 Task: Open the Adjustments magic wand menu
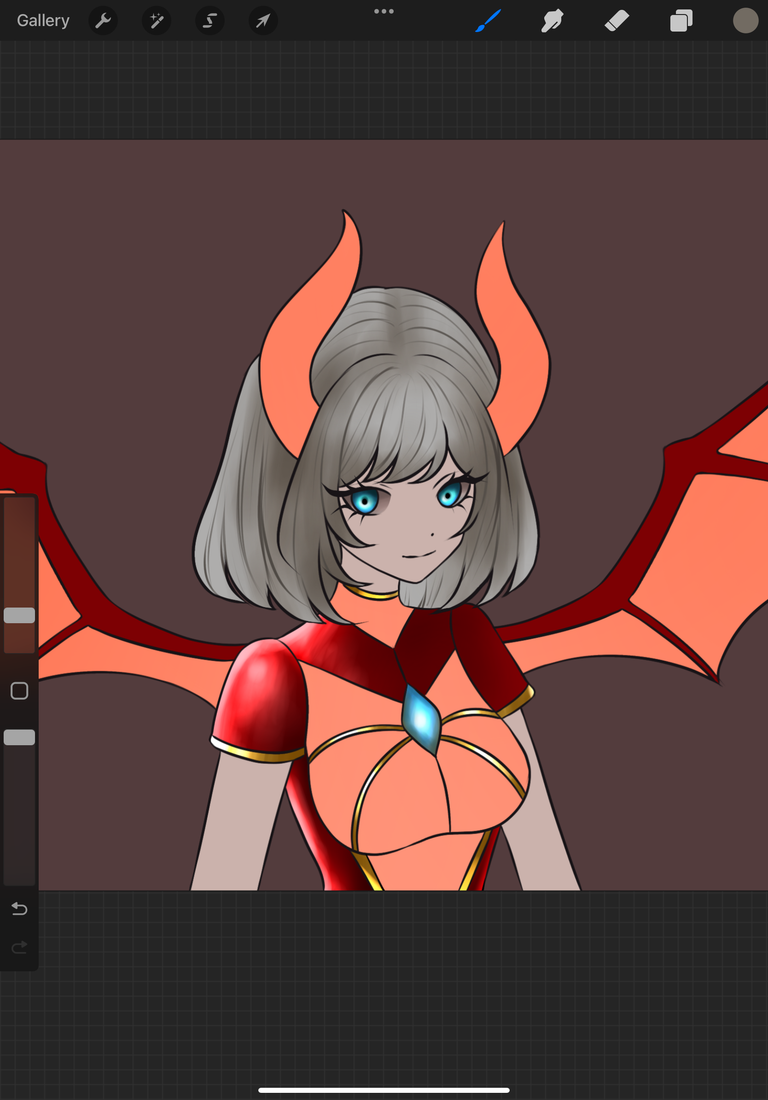point(156,20)
